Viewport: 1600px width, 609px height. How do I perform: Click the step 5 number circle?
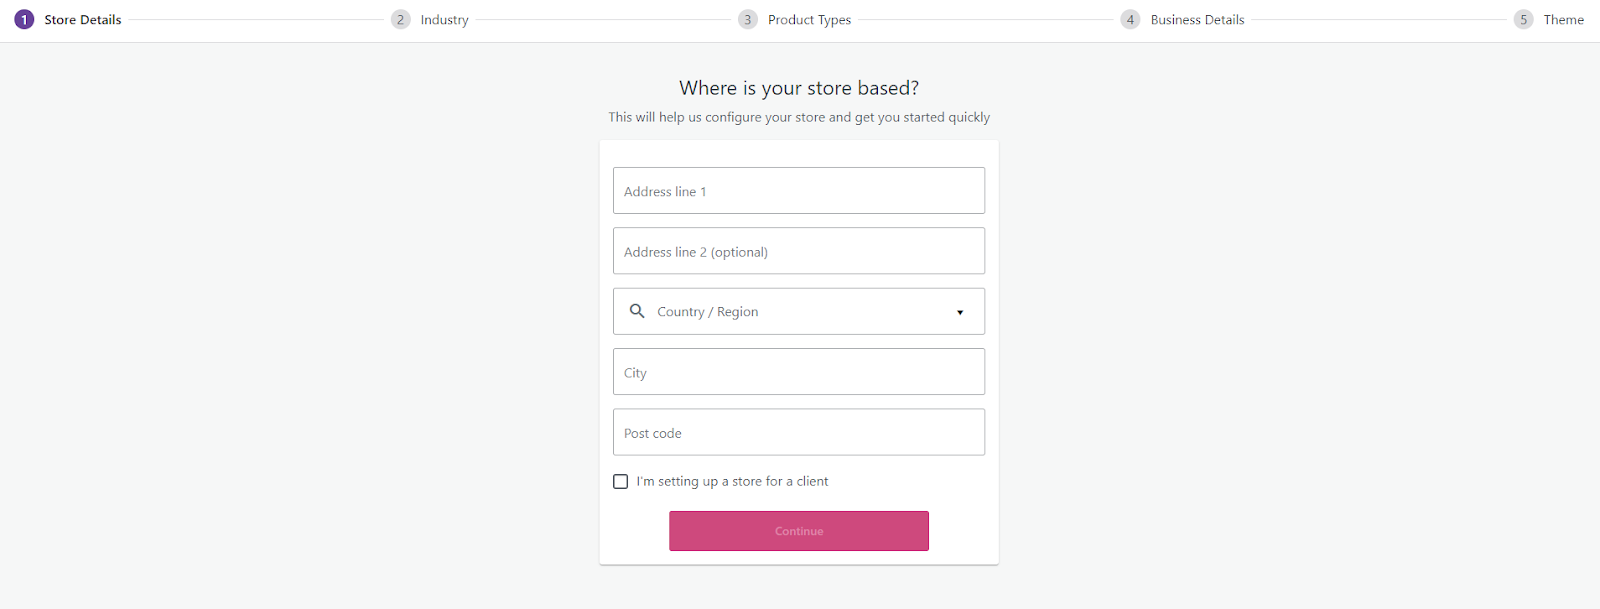[x=1523, y=20]
